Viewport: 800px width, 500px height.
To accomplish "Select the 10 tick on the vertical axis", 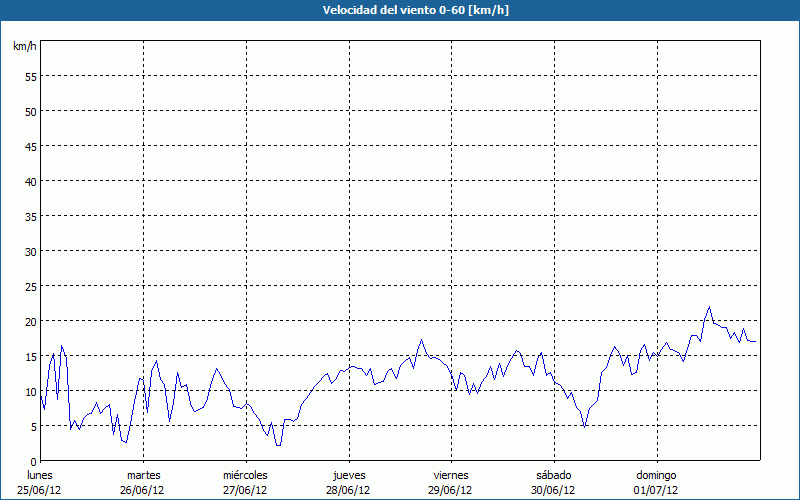I will point(30,391).
